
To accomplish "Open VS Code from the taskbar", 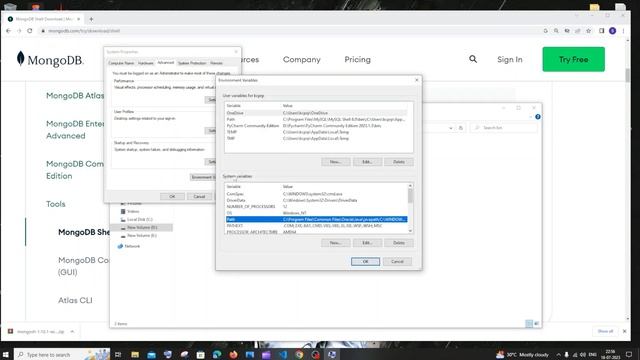I will (x=283, y=355).
